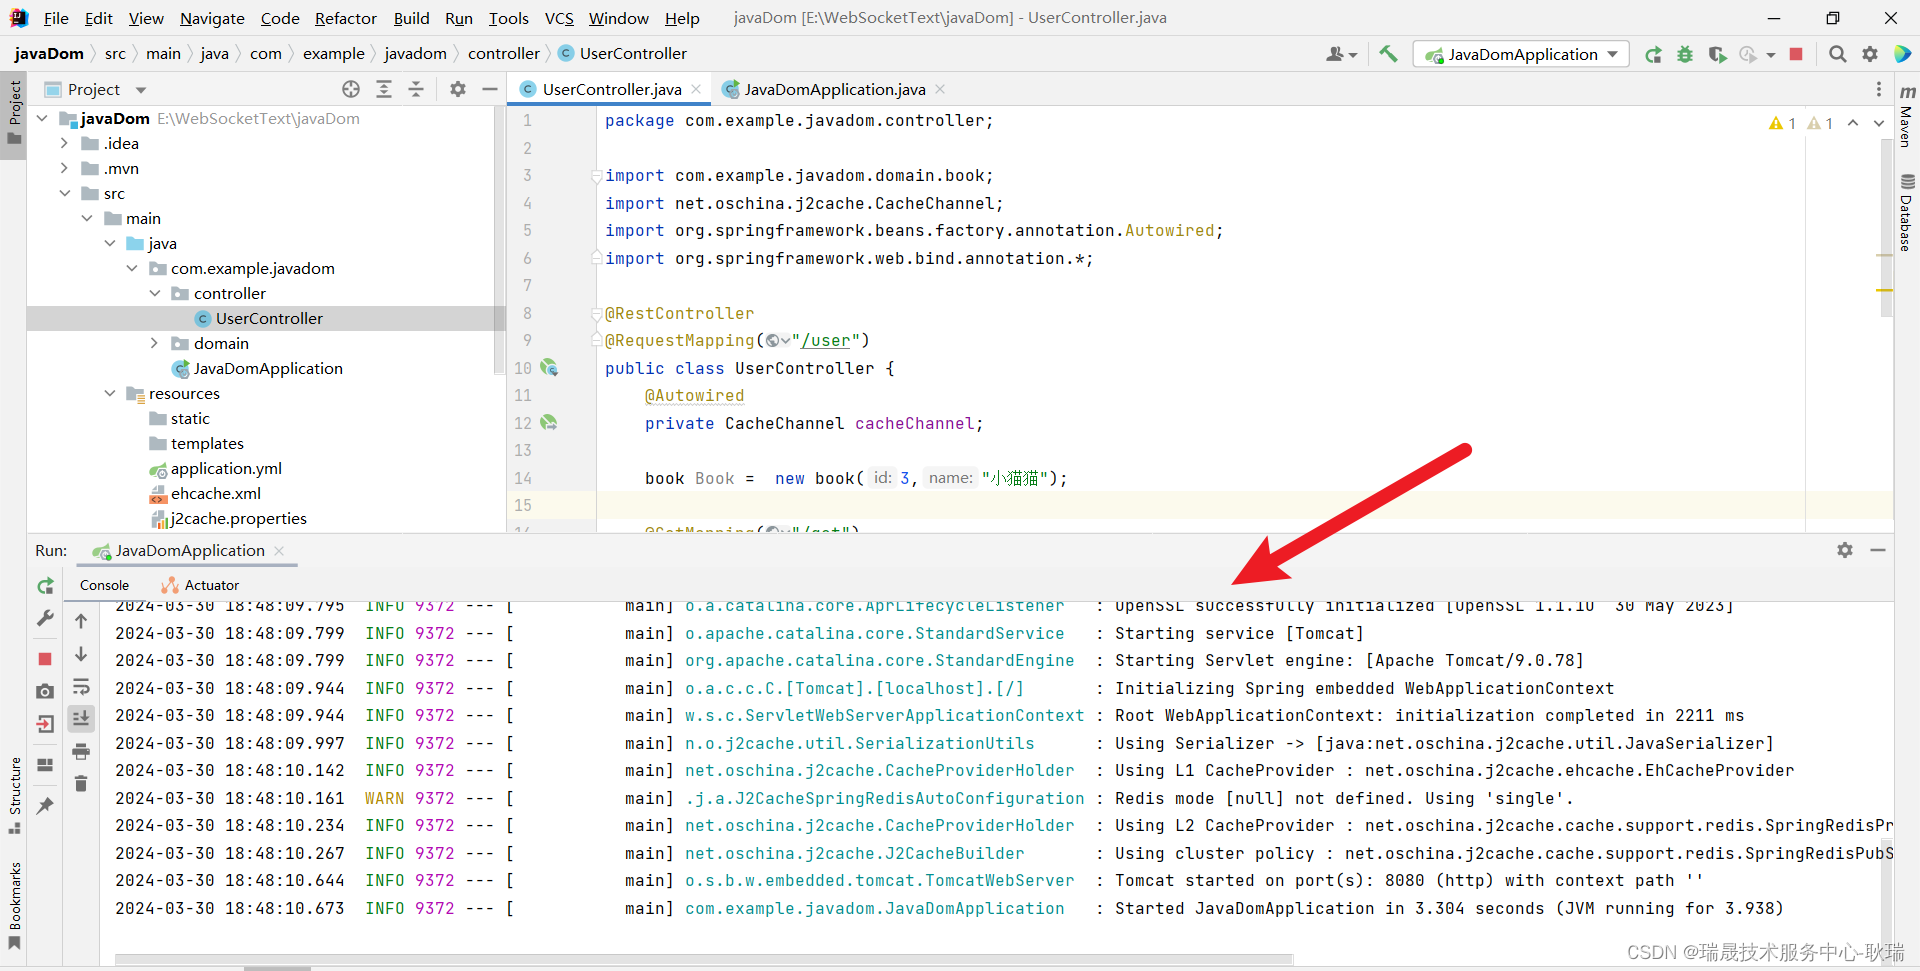This screenshot has width=1920, height=971.
Task: Click the Run with Coverage shield icon
Action: [x=1717, y=54]
